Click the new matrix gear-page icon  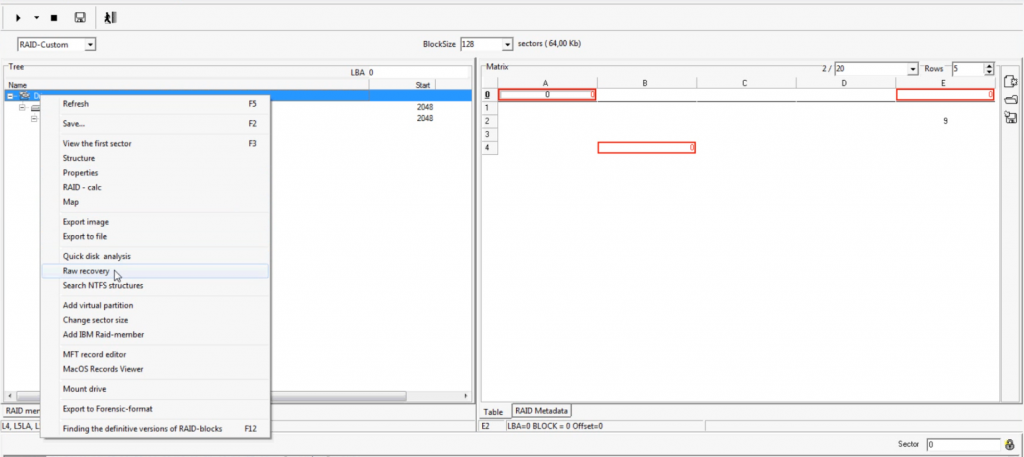point(1010,82)
